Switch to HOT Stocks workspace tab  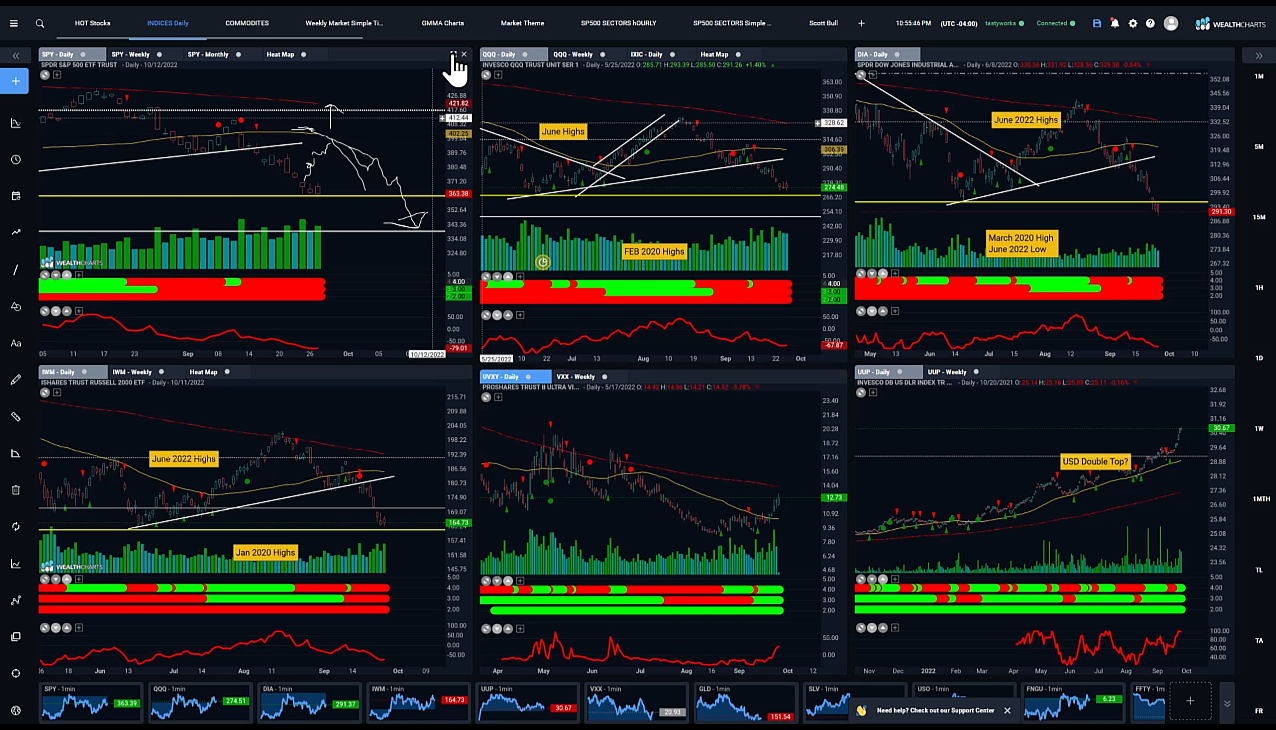[93, 23]
